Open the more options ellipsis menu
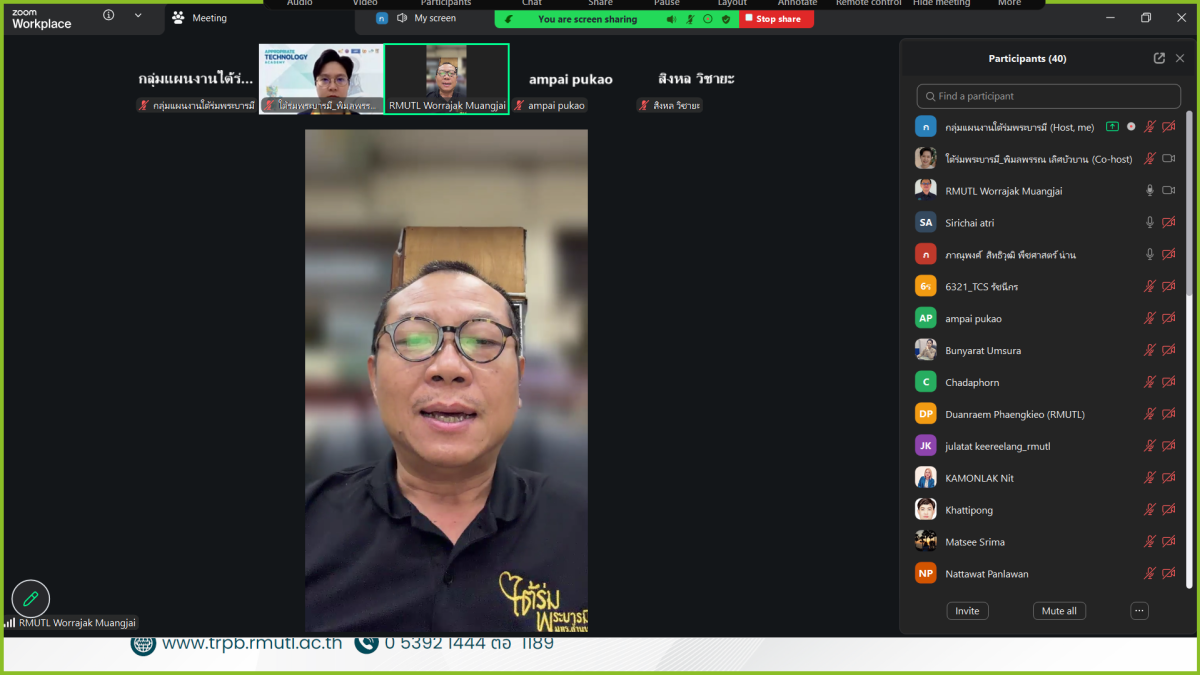Image resolution: width=1200 pixels, height=675 pixels. point(1139,611)
